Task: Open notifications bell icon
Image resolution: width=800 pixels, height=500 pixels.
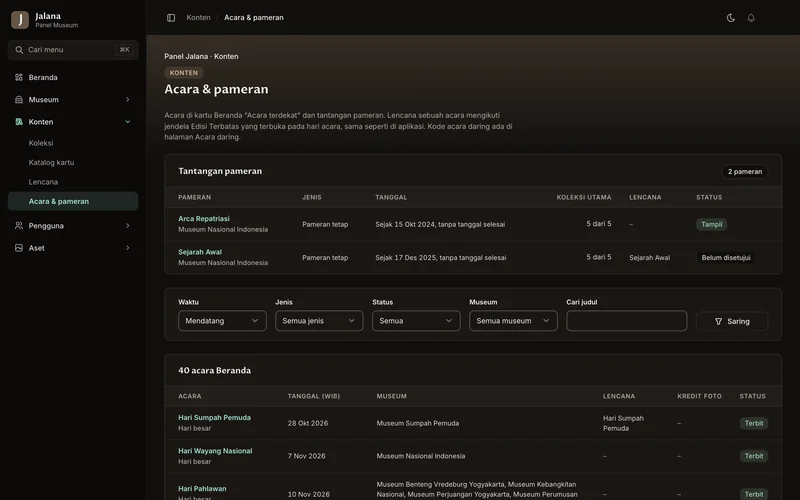Action: click(x=751, y=18)
